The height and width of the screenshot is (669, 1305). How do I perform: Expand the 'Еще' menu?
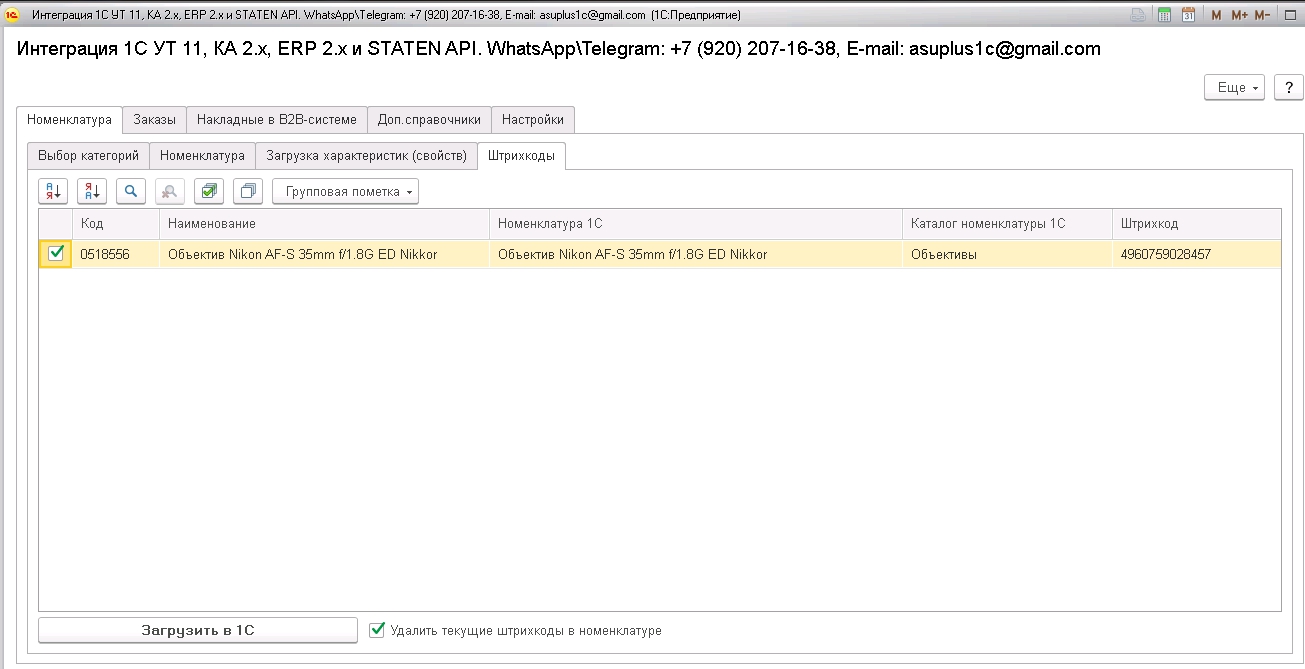1235,88
